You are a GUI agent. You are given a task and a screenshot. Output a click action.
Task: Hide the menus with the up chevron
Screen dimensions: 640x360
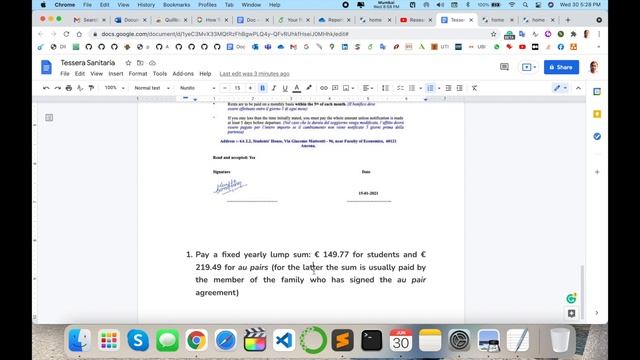point(578,88)
